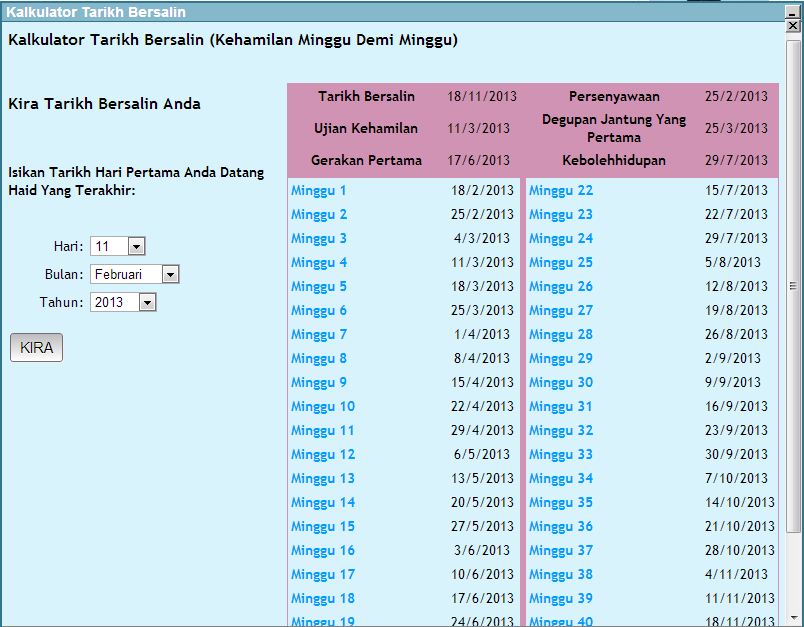The height and width of the screenshot is (627, 804).
Task: Open the Minggu 4 link
Action: coord(319,262)
